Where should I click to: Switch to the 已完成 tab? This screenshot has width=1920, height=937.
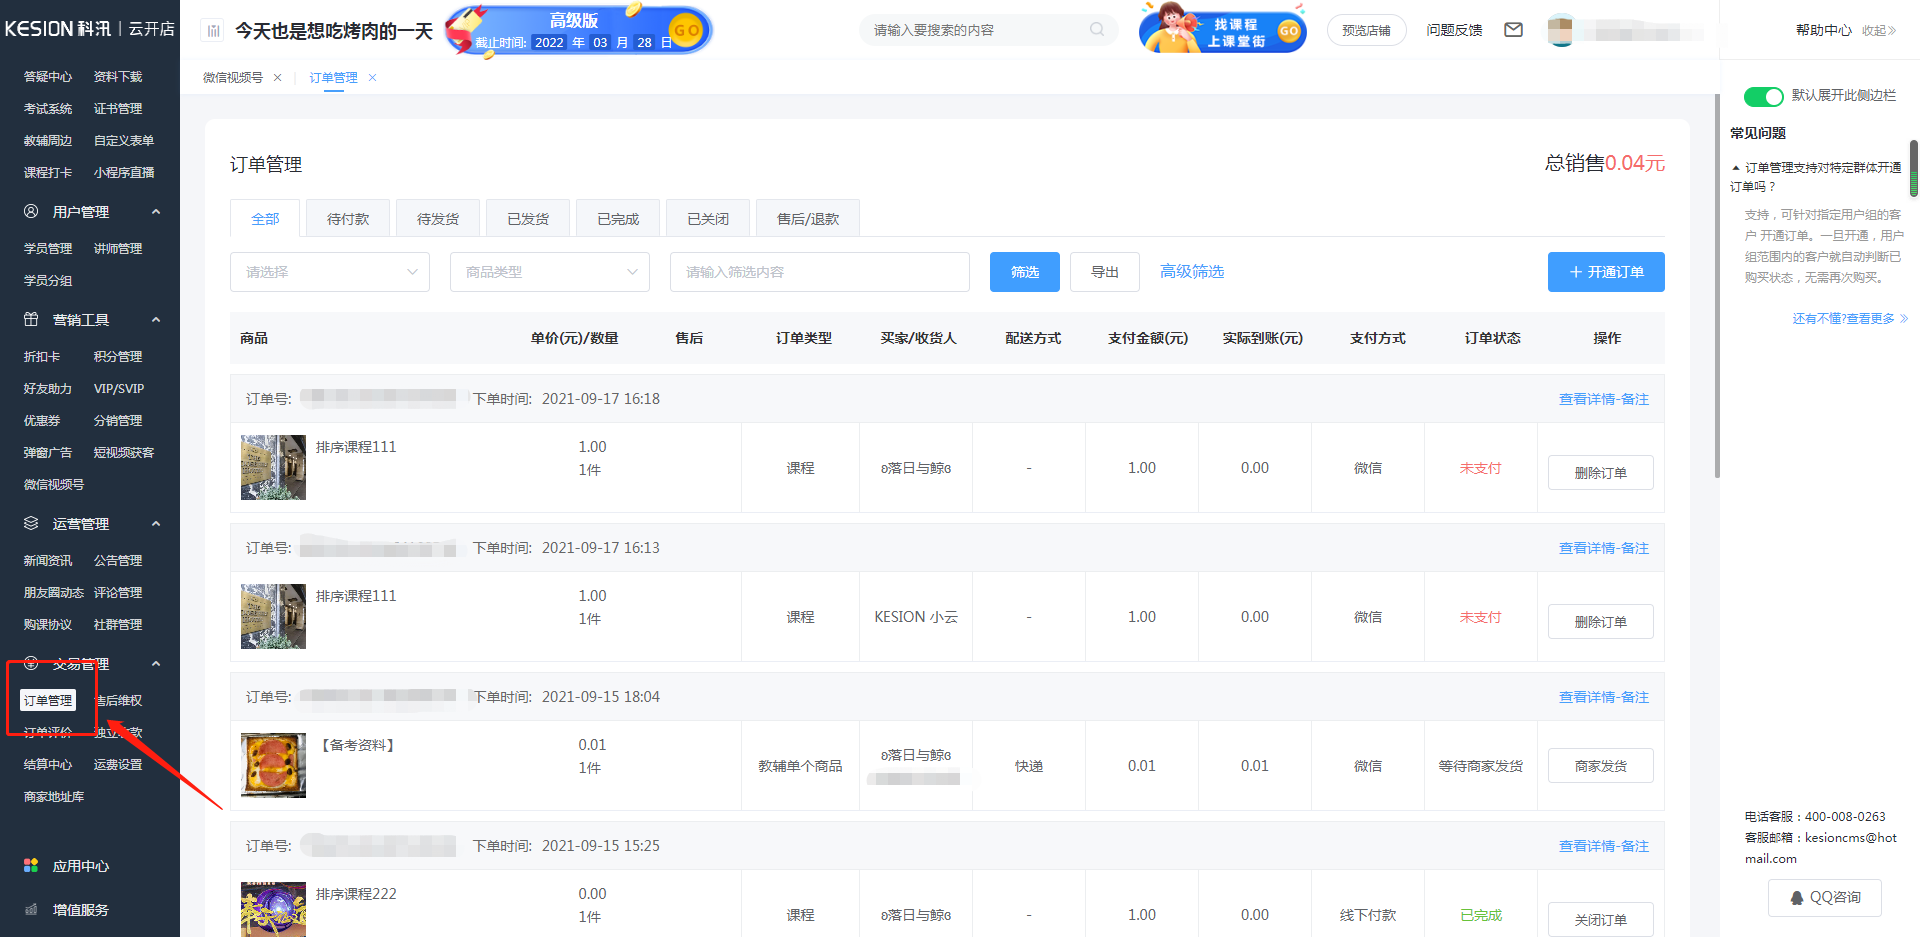618,219
